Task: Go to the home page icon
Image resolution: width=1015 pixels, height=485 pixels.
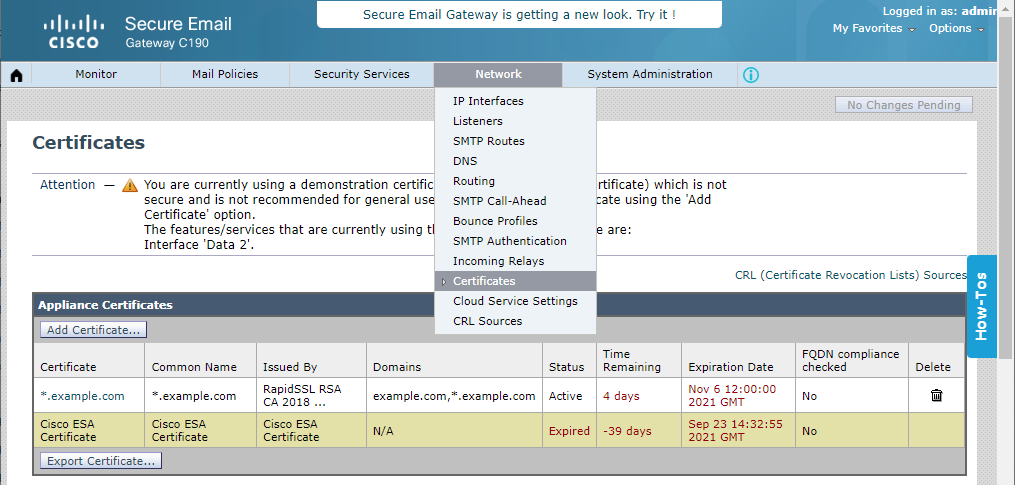Action: (17, 75)
